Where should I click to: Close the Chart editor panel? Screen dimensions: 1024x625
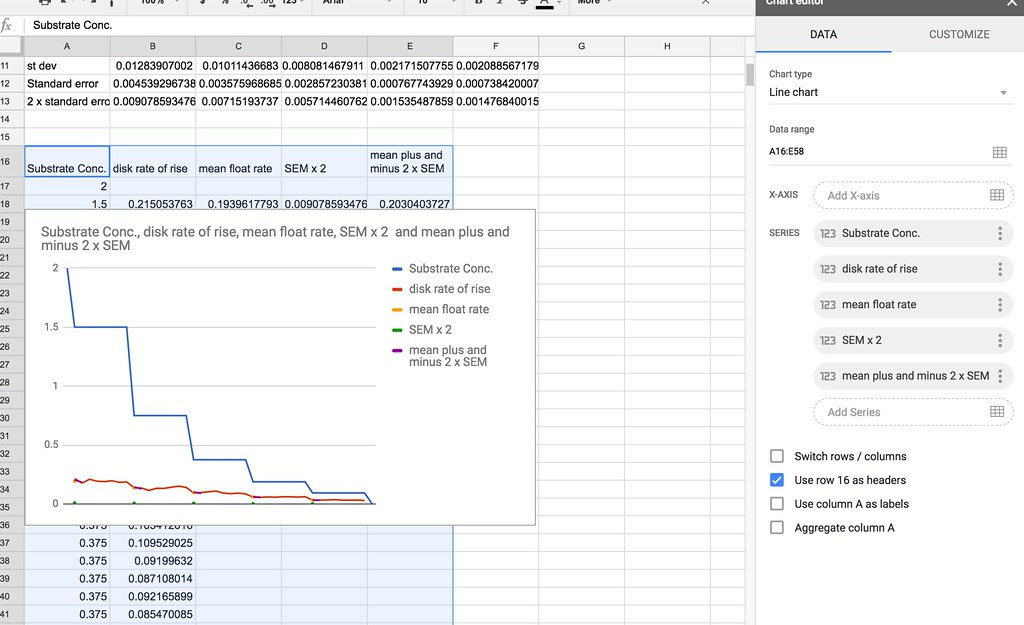1009,3
